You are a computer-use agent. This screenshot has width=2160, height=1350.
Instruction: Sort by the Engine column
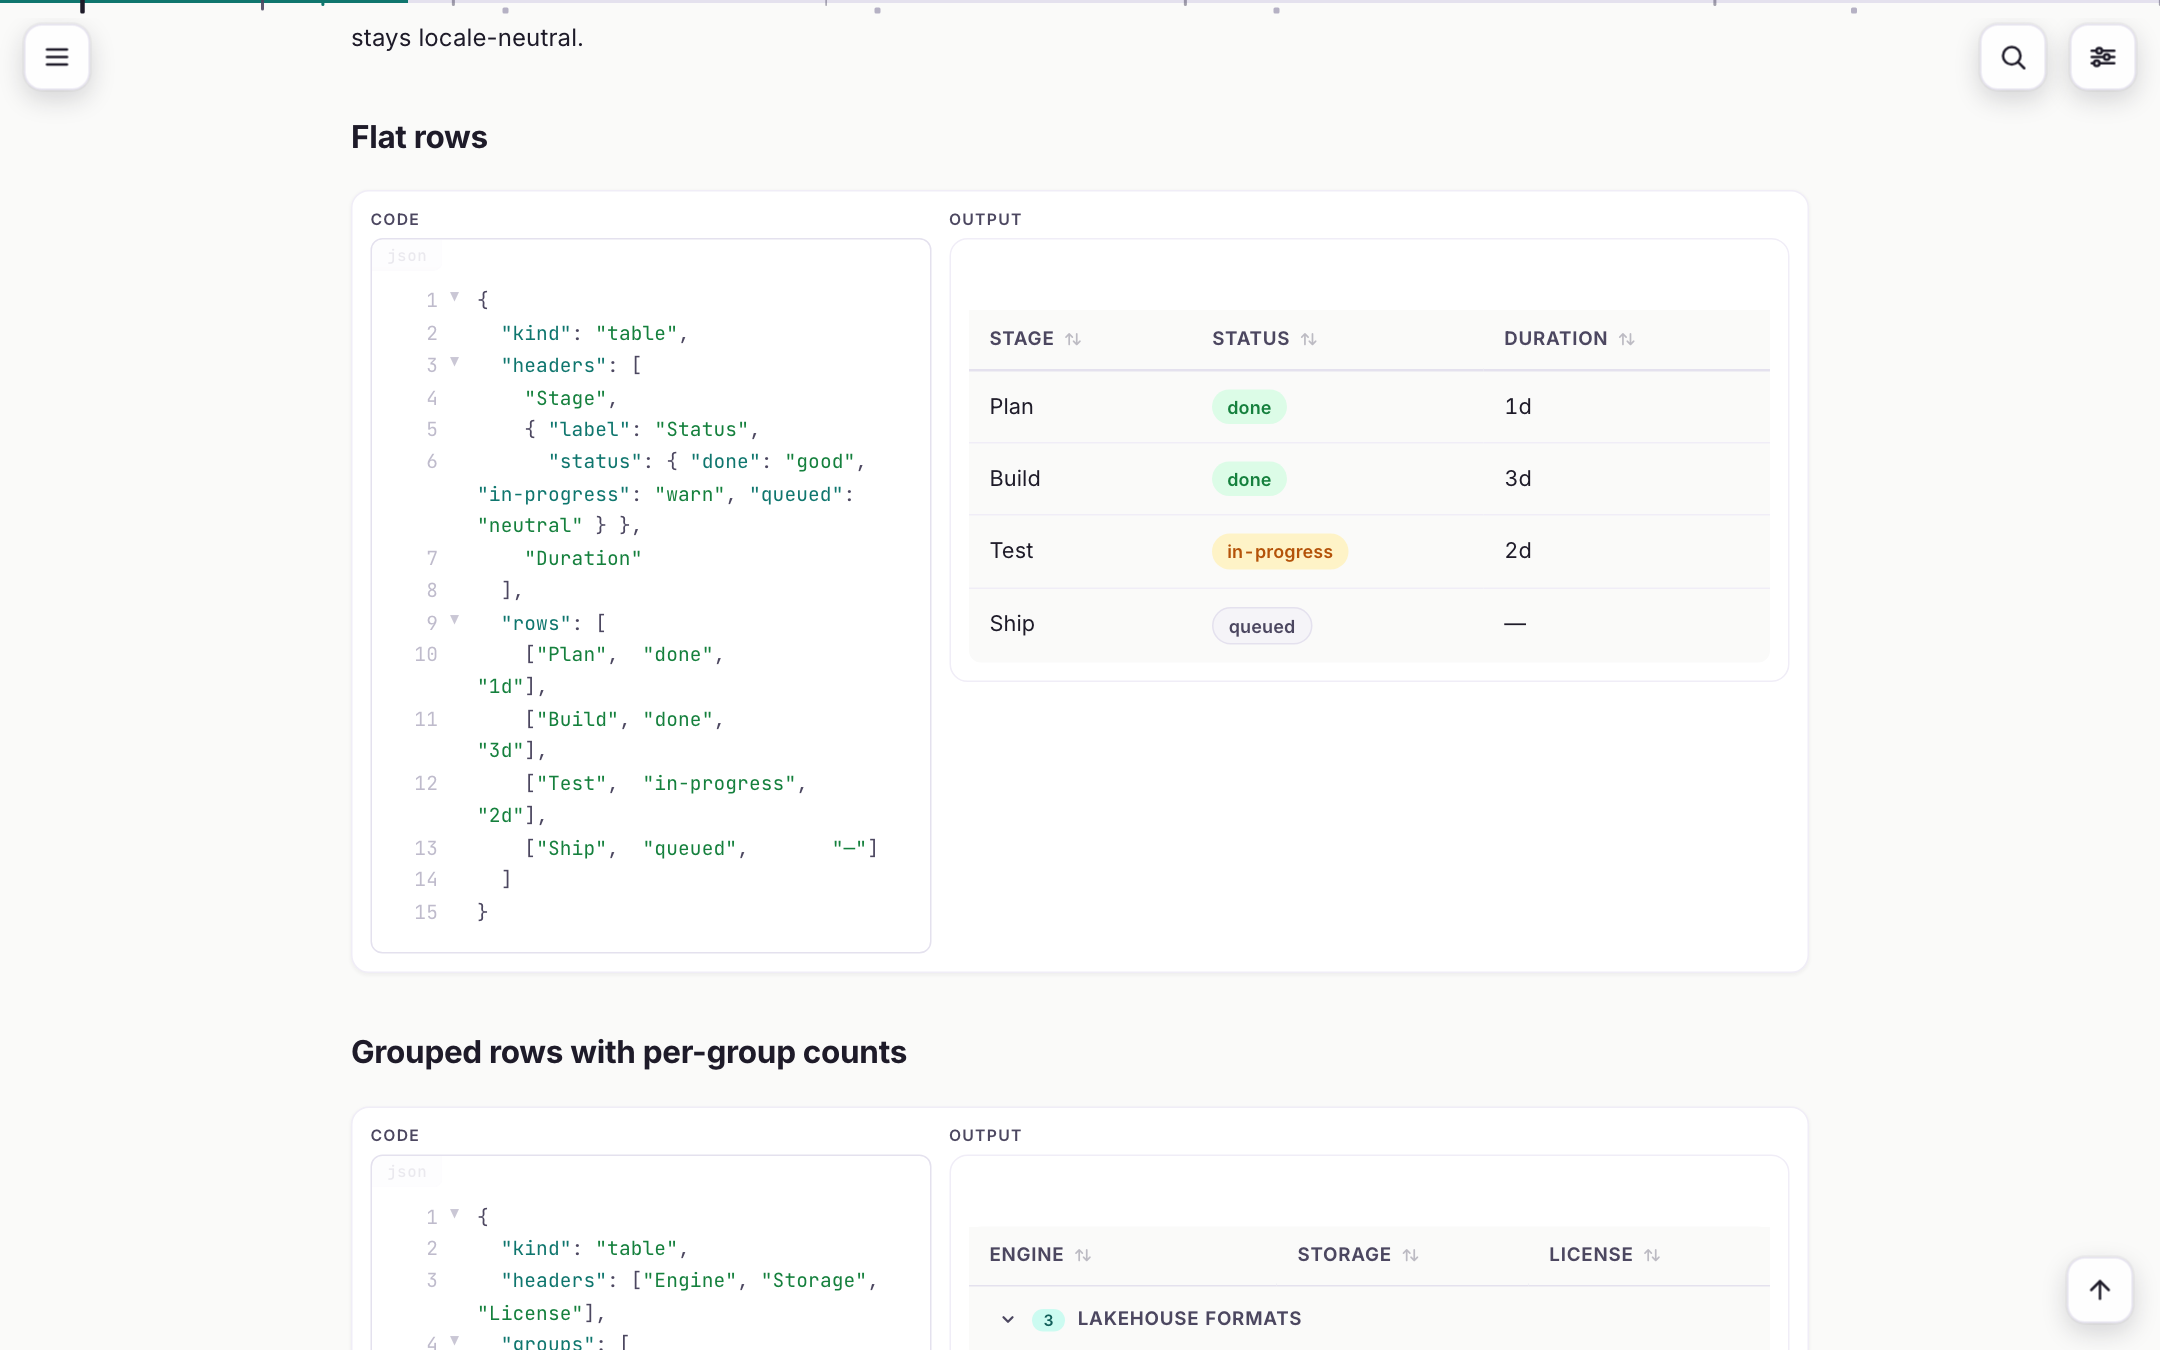click(x=1040, y=1255)
